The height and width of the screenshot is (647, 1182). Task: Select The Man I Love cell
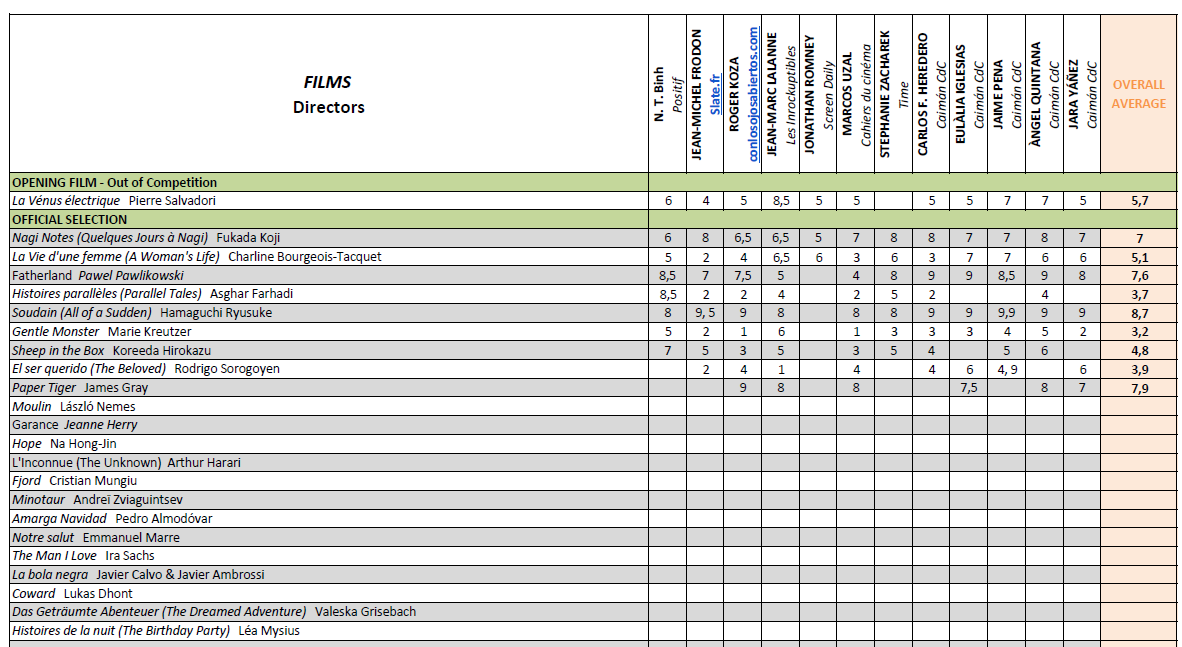tap(329, 556)
